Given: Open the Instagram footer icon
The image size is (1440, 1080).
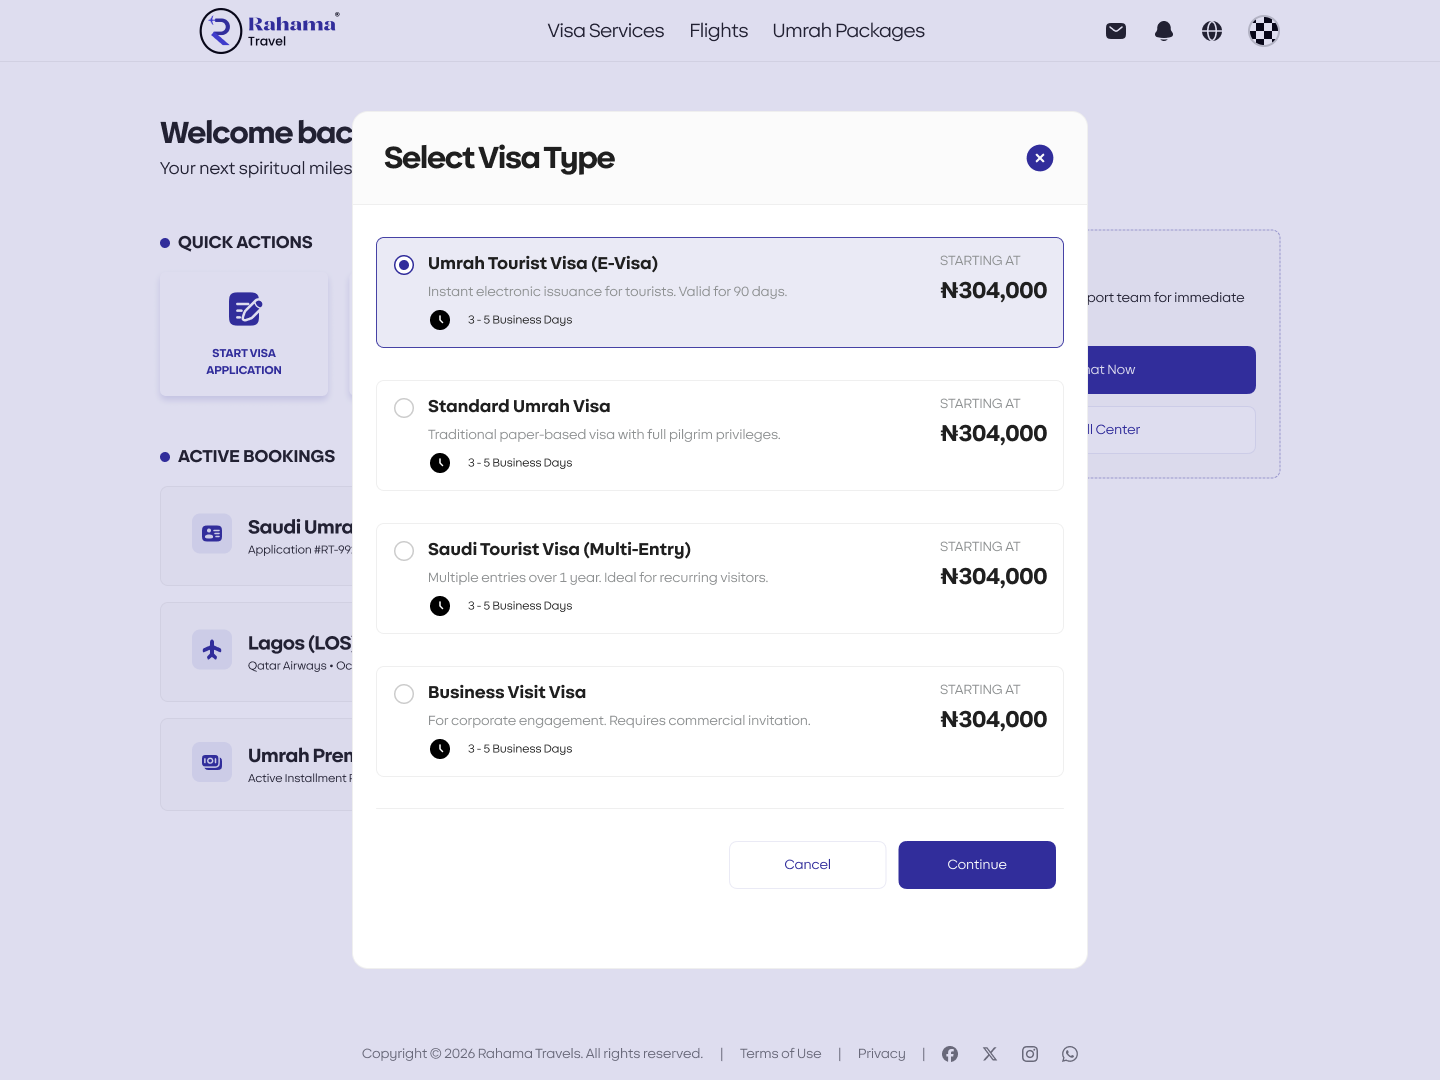Looking at the screenshot, I should [1030, 1054].
